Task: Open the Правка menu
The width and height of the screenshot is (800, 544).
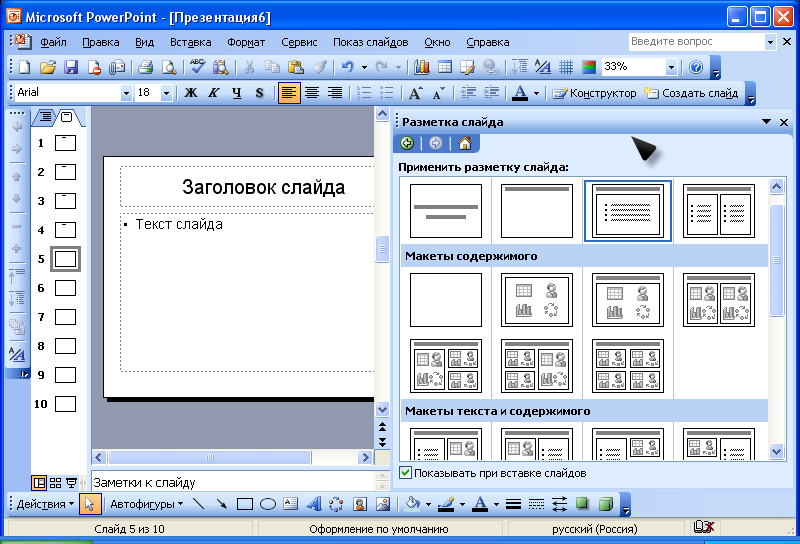Action: (x=101, y=42)
